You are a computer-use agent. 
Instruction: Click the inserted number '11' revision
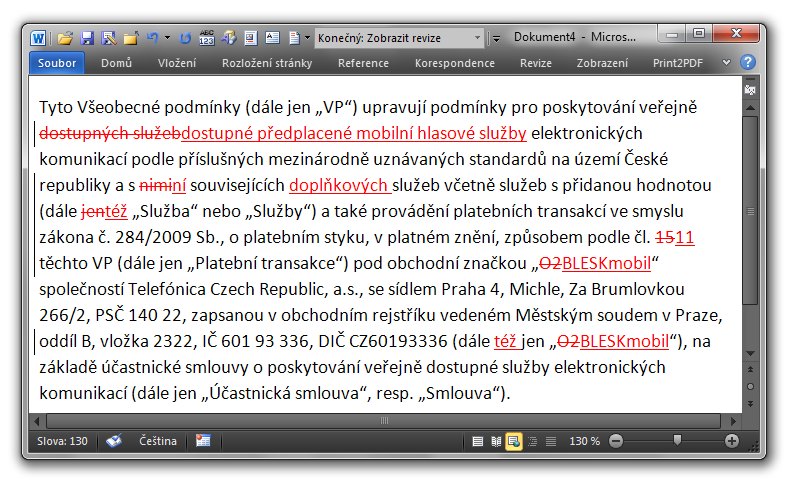(x=684, y=237)
